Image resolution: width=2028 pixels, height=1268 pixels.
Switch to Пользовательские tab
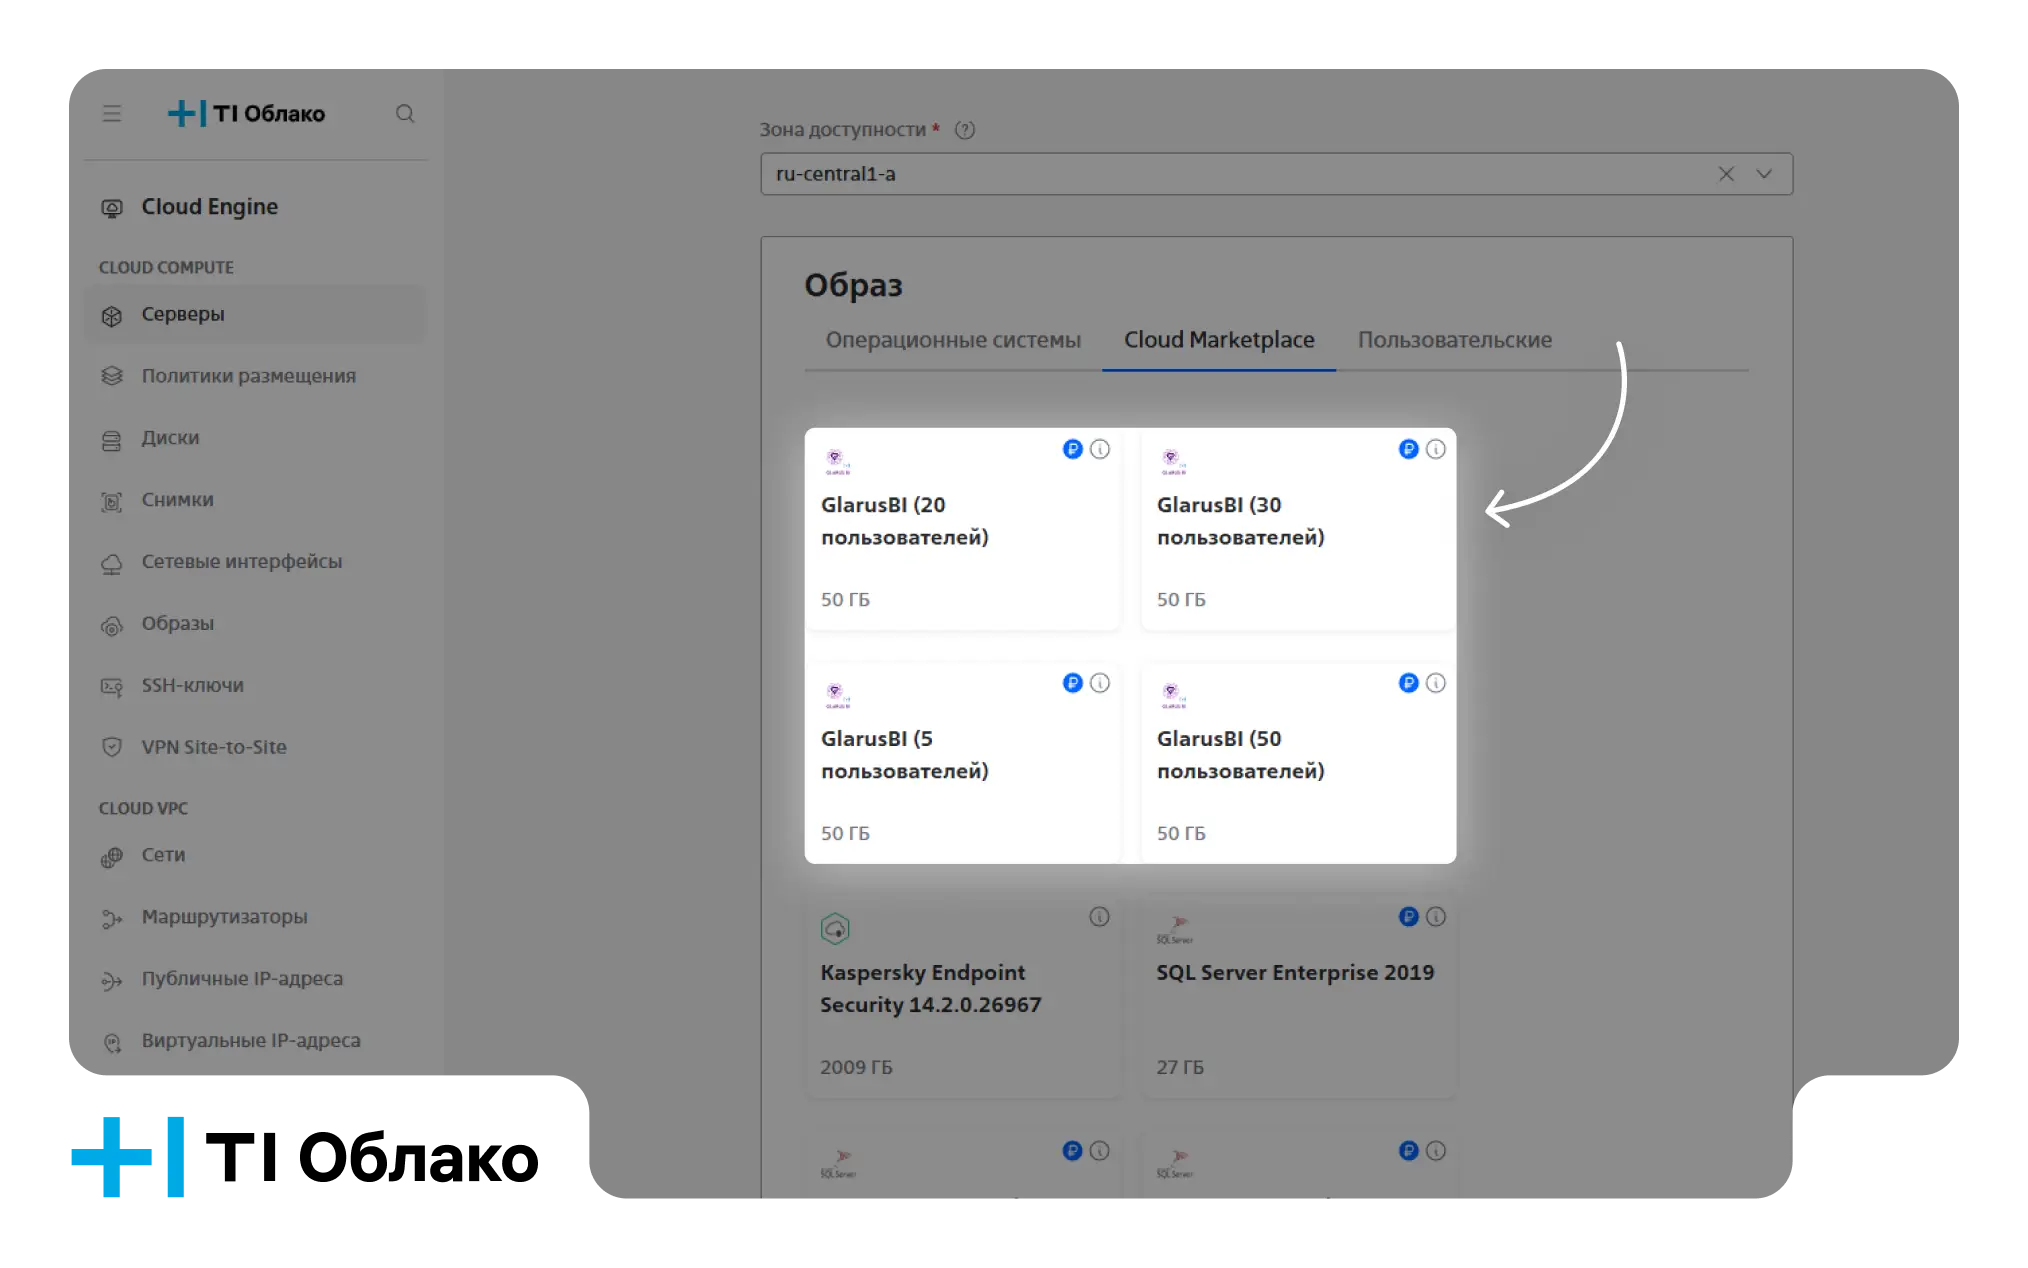(1455, 341)
